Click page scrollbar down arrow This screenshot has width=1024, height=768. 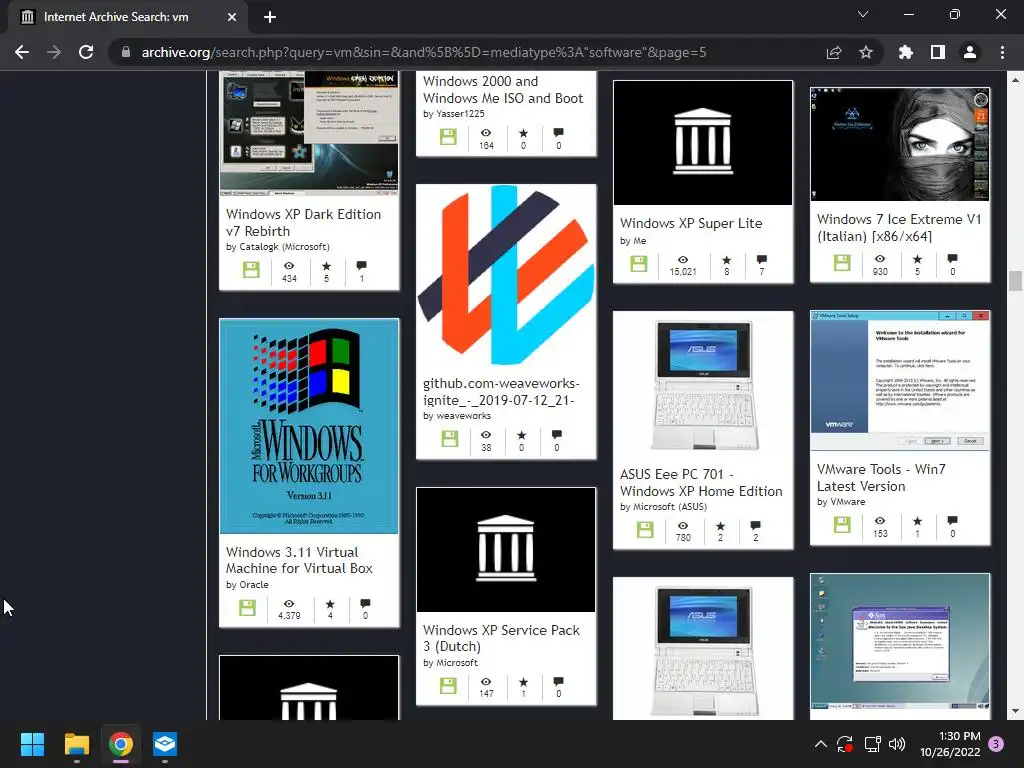click(x=1015, y=711)
